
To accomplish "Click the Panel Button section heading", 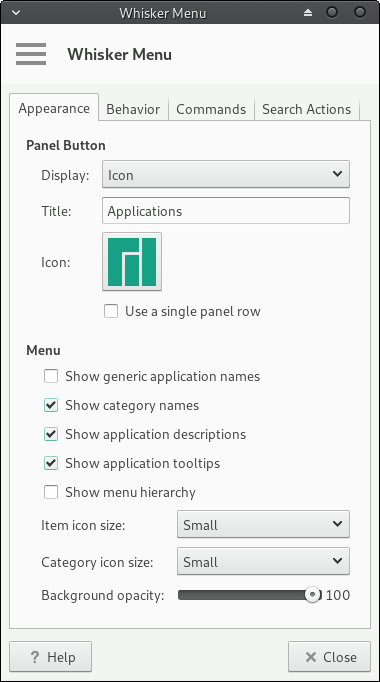I will coord(66,145).
